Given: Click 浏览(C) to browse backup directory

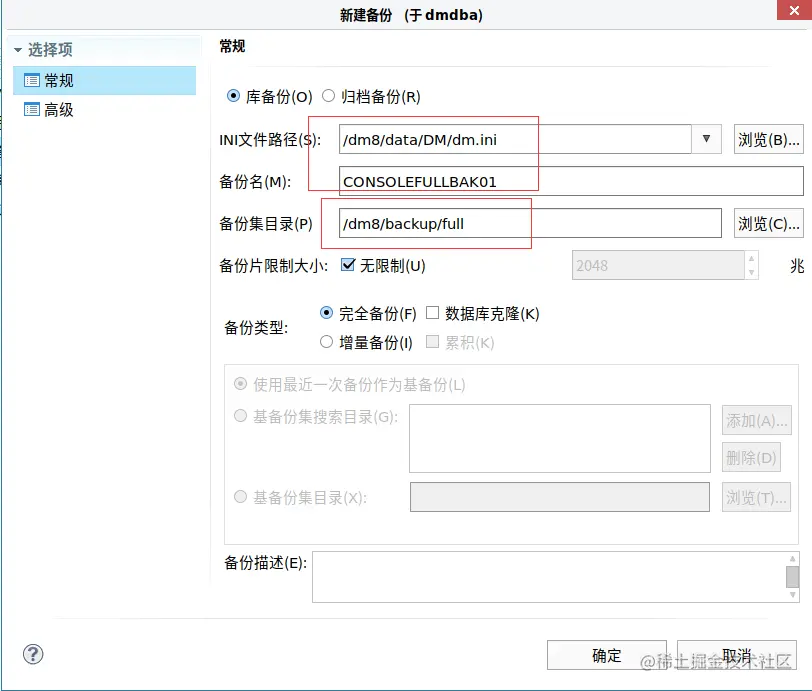Looking at the screenshot, I should (x=768, y=223).
